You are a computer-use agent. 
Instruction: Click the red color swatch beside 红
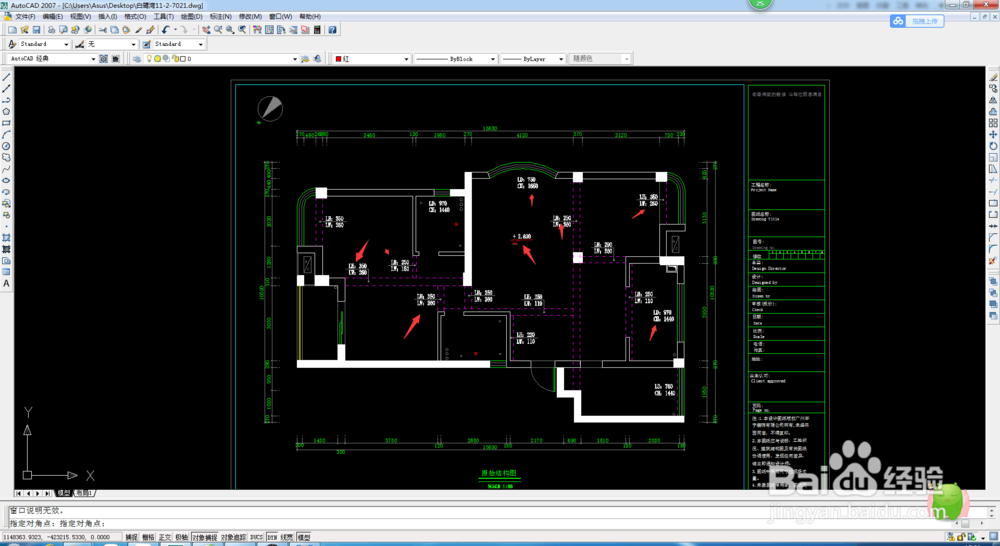click(338, 59)
